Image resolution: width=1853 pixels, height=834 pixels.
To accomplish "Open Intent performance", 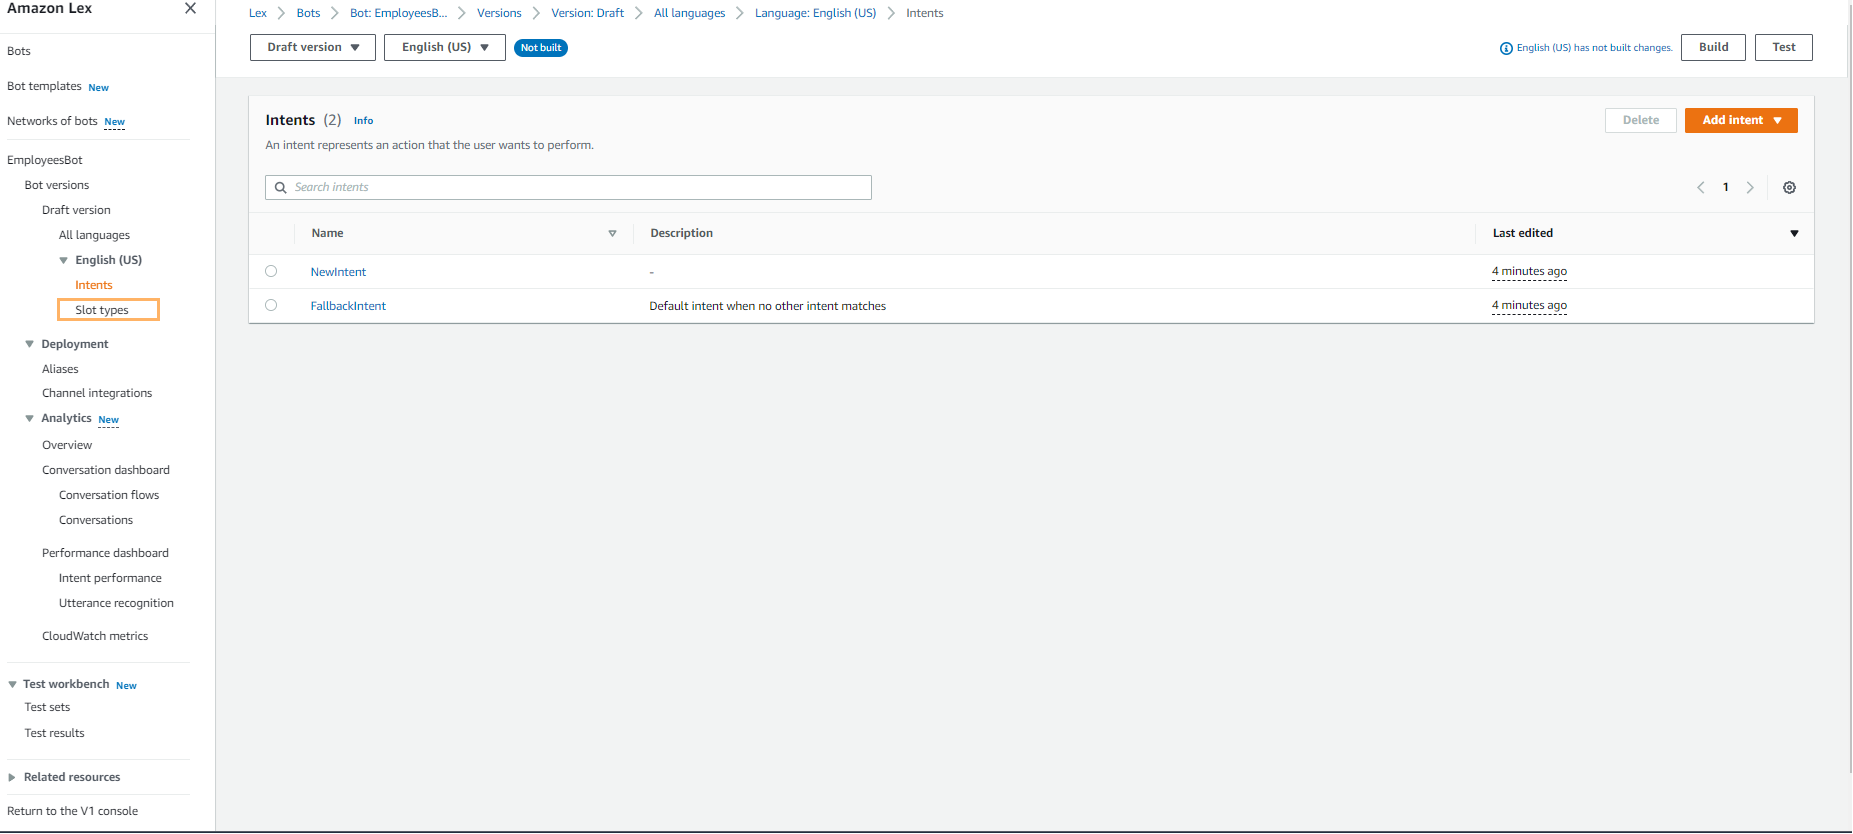I will click(110, 578).
